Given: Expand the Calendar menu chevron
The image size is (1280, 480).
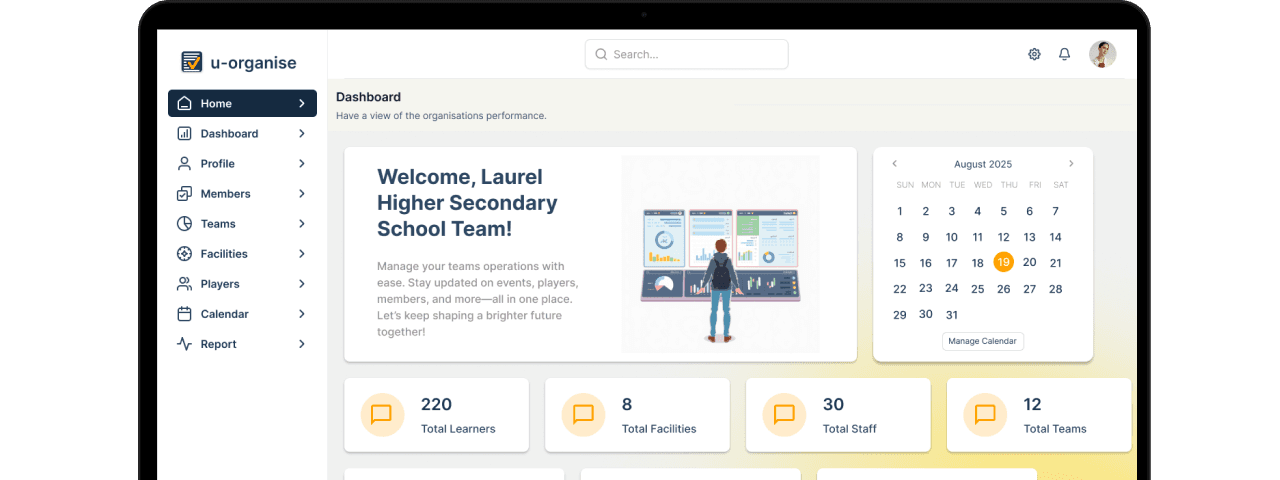Looking at the screenshot, I should [x=302, y=313].
